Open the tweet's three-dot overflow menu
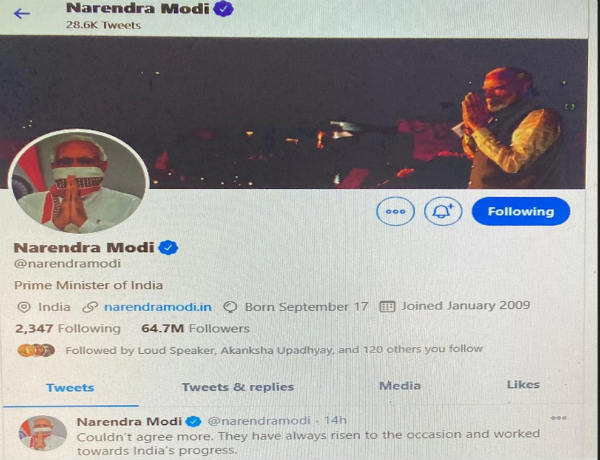600x460 pixels. (558, 418)
